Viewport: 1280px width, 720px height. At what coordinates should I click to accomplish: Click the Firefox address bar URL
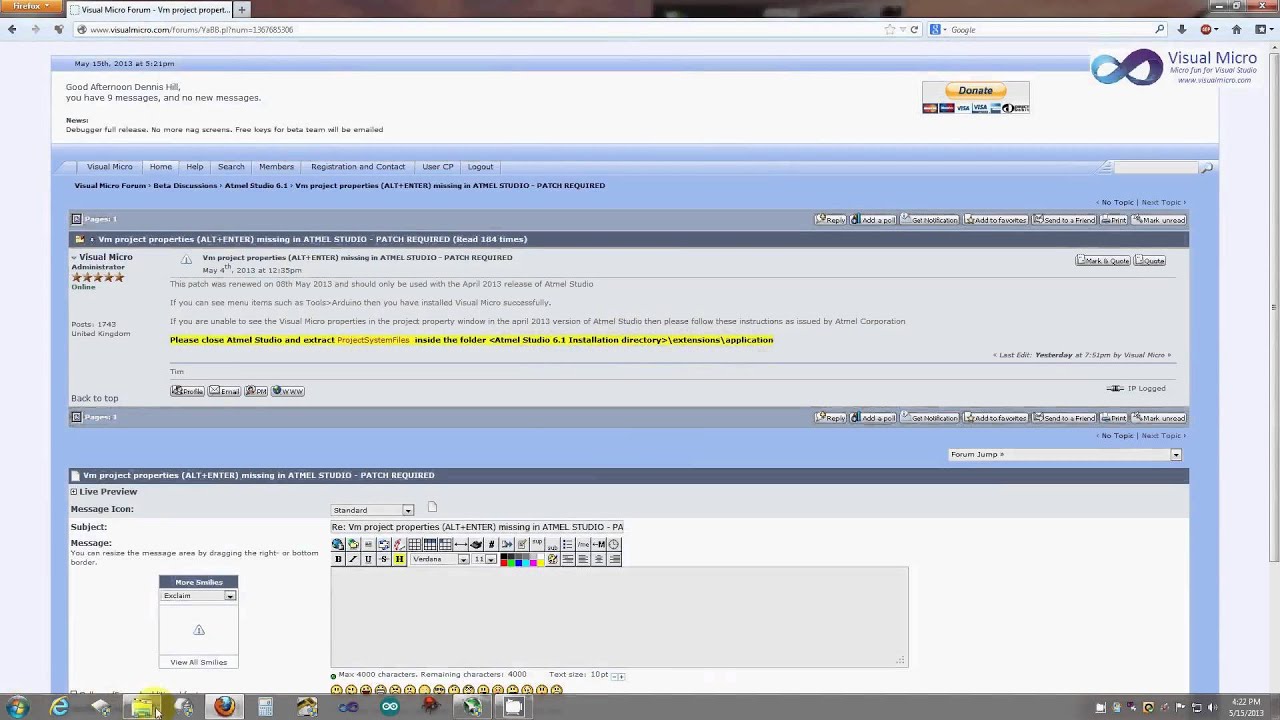tap(192, 30)
